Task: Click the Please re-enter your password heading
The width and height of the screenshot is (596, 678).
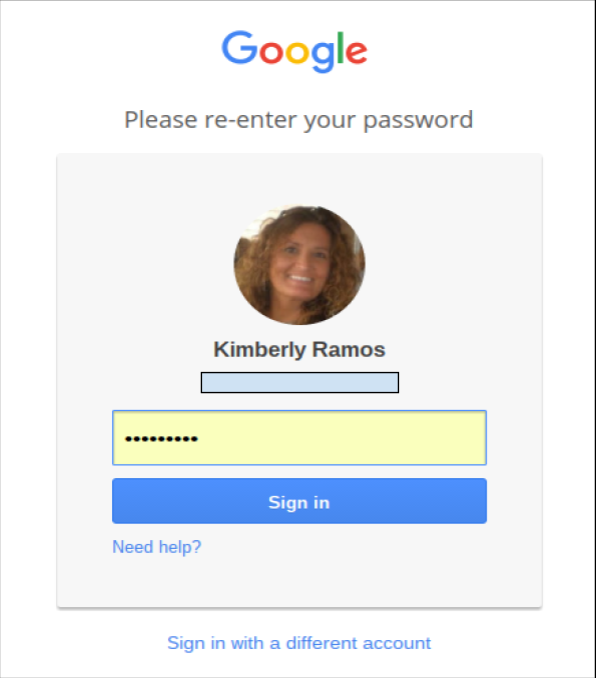Action: 299,120
